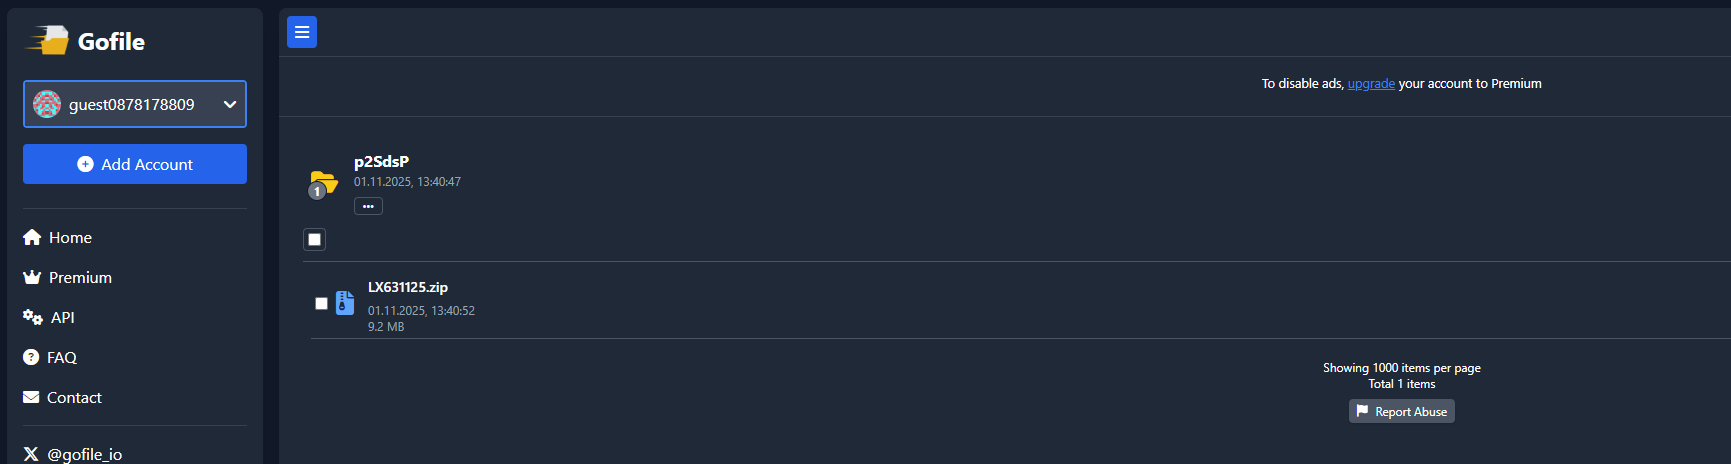Click the Home house icon
The width and height of the screenshot is (1731, 464).
[32, 238]
